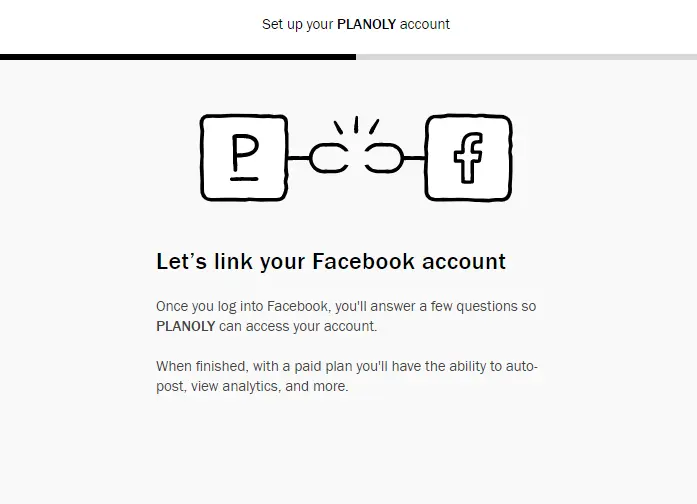The image size is (697, 504).
Task: Click the right broken chain link
Action: (383, 158)
